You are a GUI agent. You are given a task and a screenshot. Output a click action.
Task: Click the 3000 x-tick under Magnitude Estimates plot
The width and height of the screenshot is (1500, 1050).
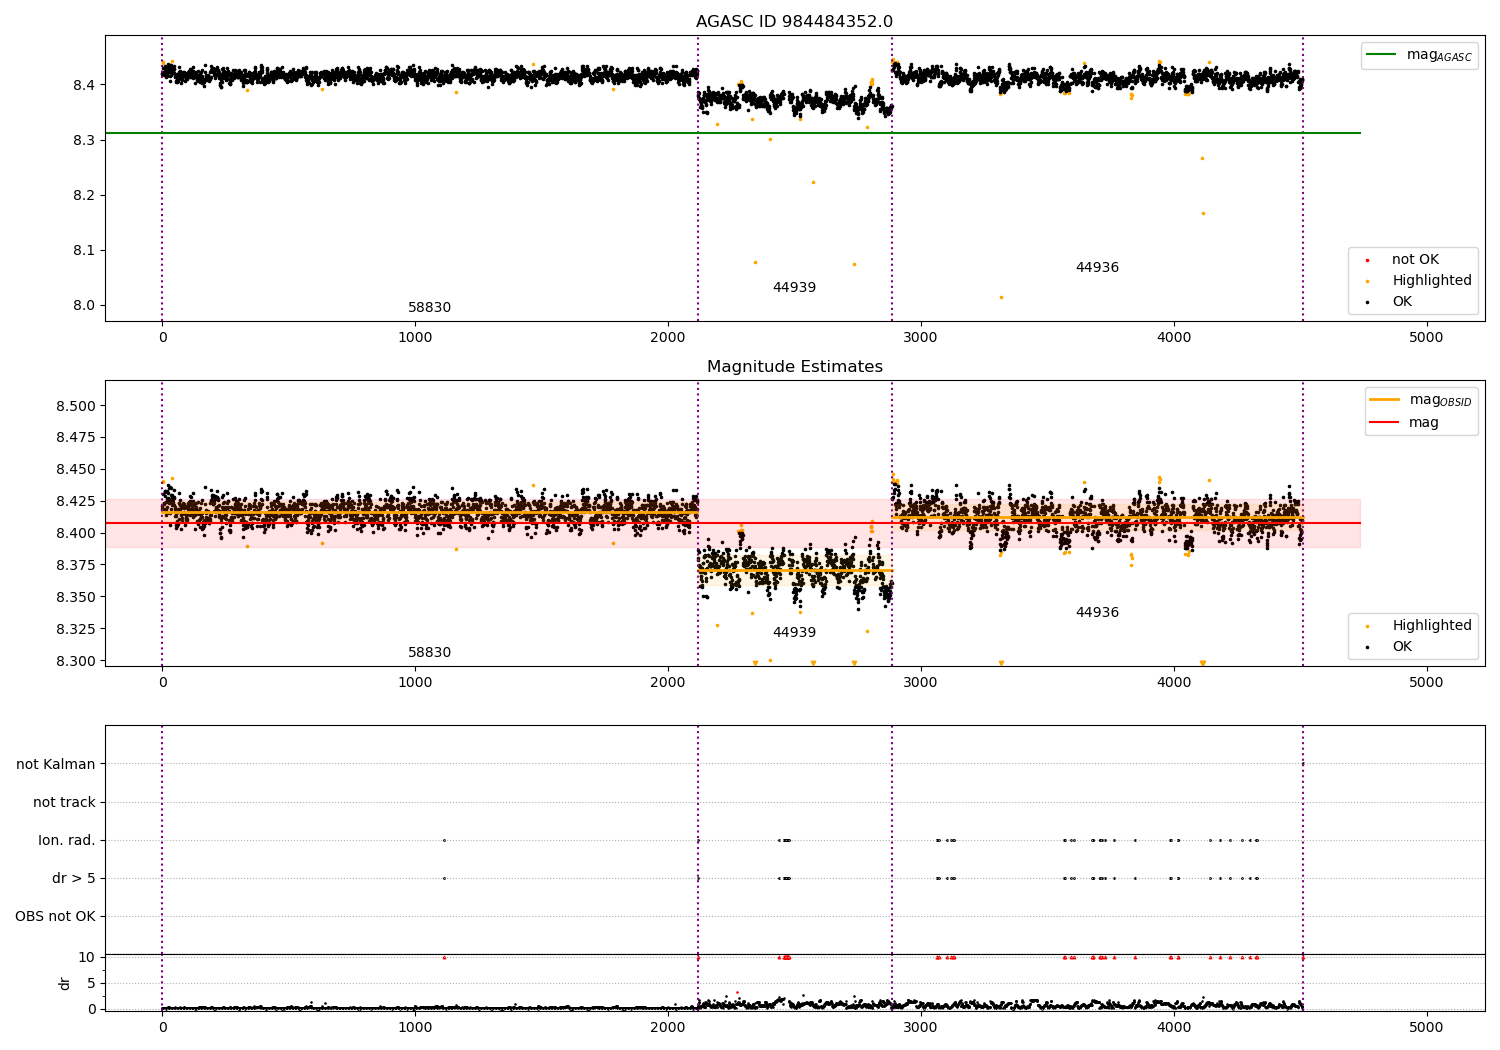click(x=920, y=683)
